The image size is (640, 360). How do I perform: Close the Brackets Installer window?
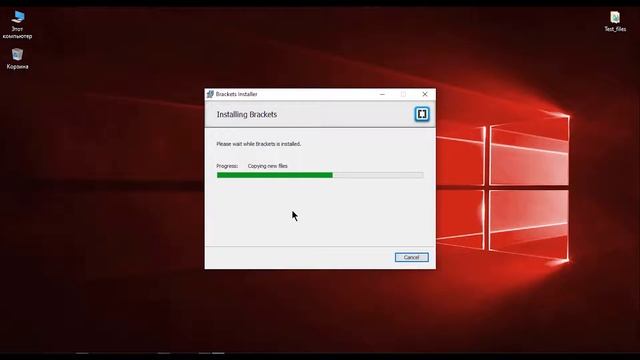click(x=425, y=94)
